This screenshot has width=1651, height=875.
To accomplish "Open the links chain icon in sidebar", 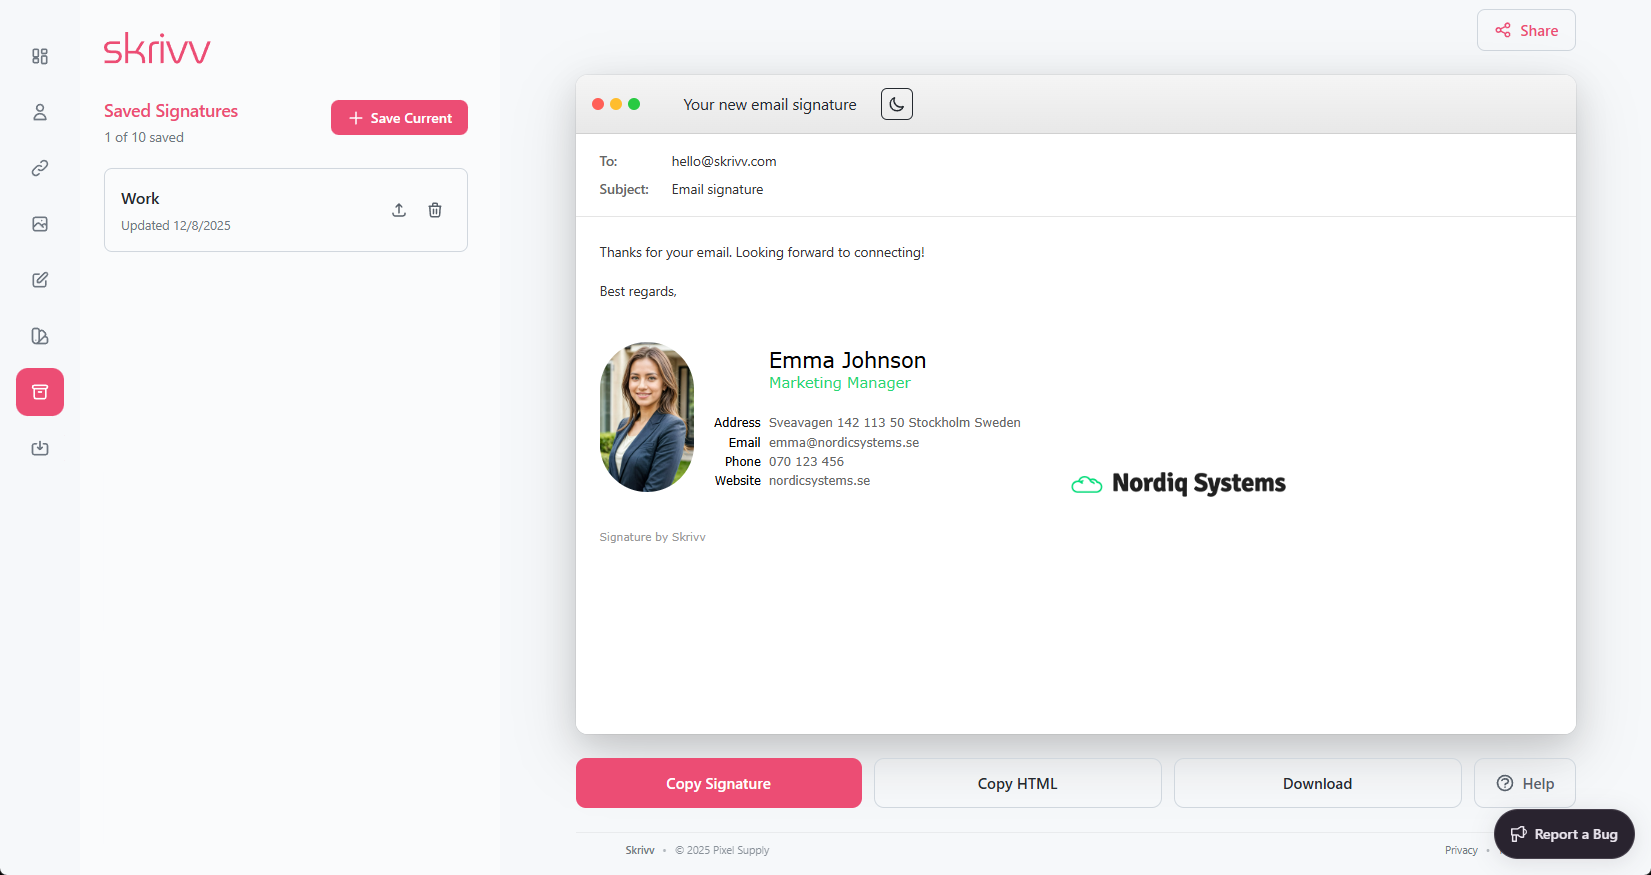I will click(40, 168).
